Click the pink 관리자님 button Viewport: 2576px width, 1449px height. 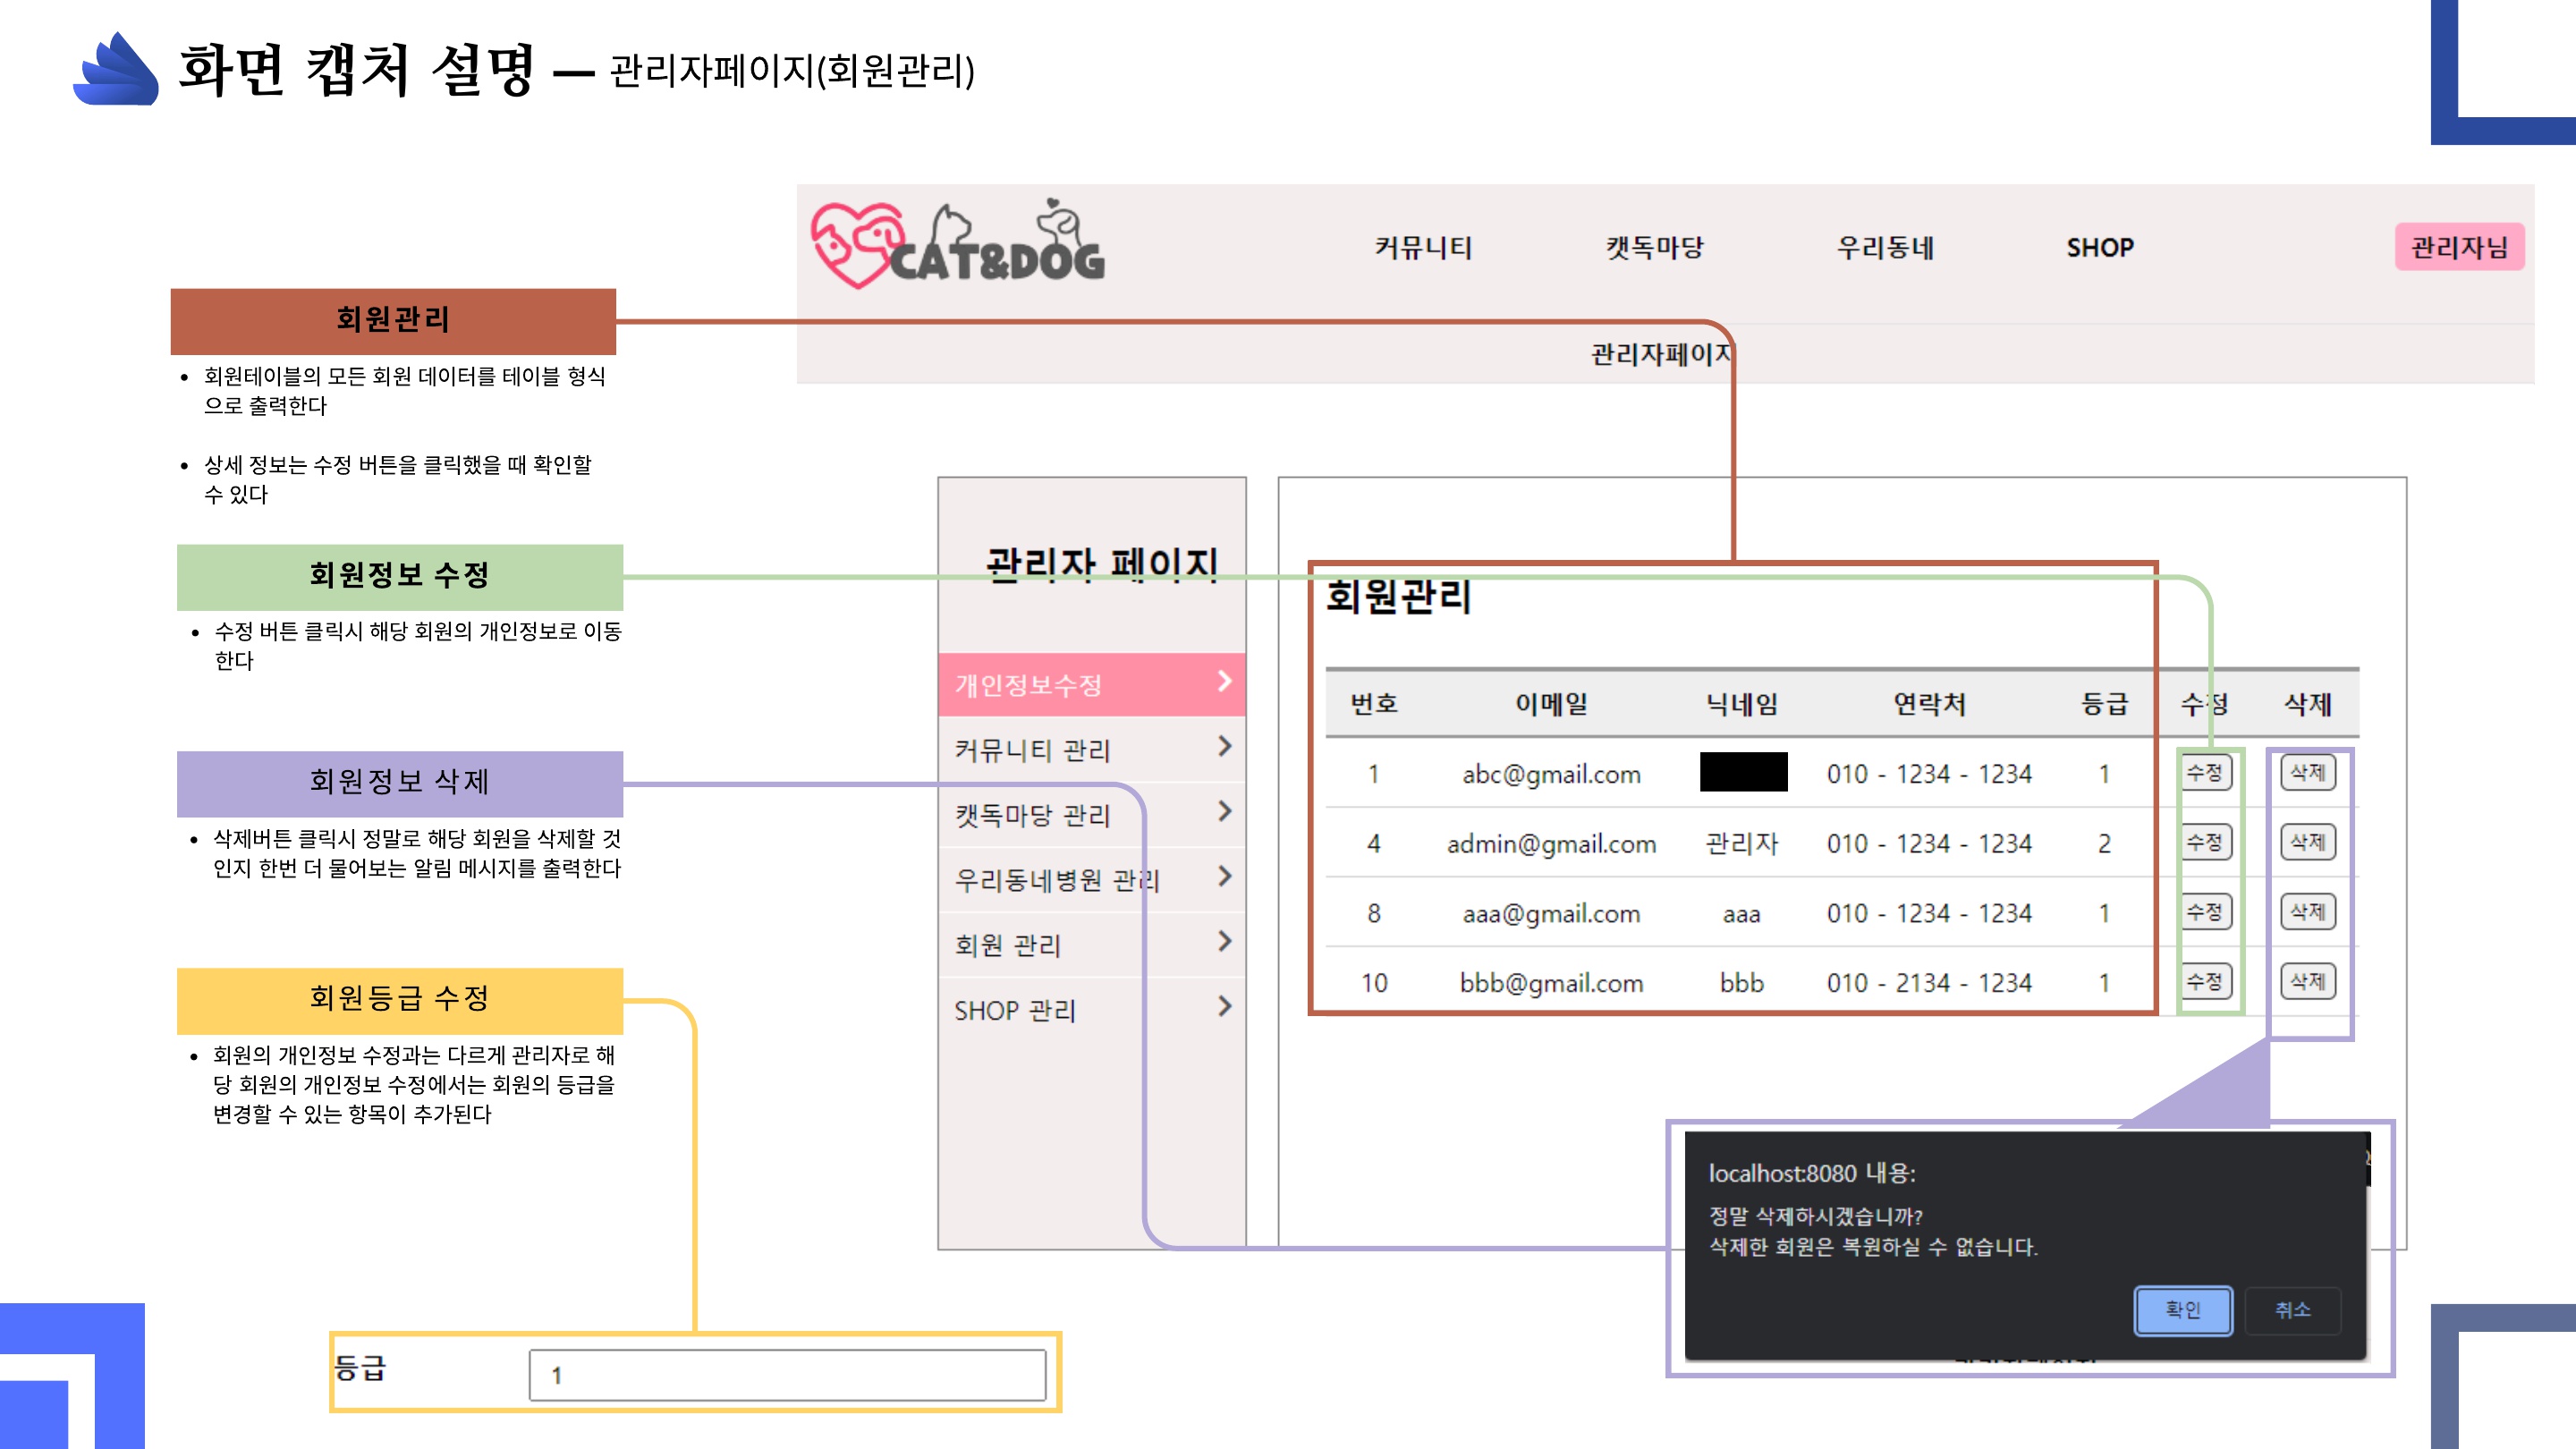(x=2459, y=247)
